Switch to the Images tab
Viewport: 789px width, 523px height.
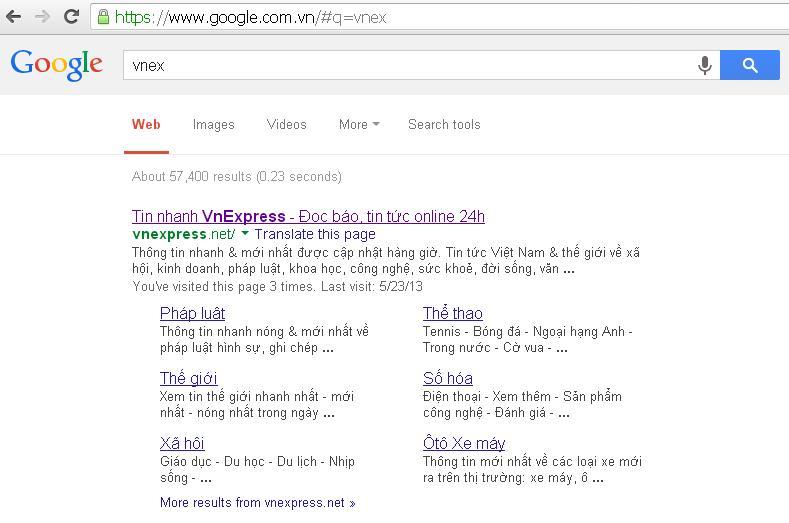pyautogui.click(x=213, y=124)
